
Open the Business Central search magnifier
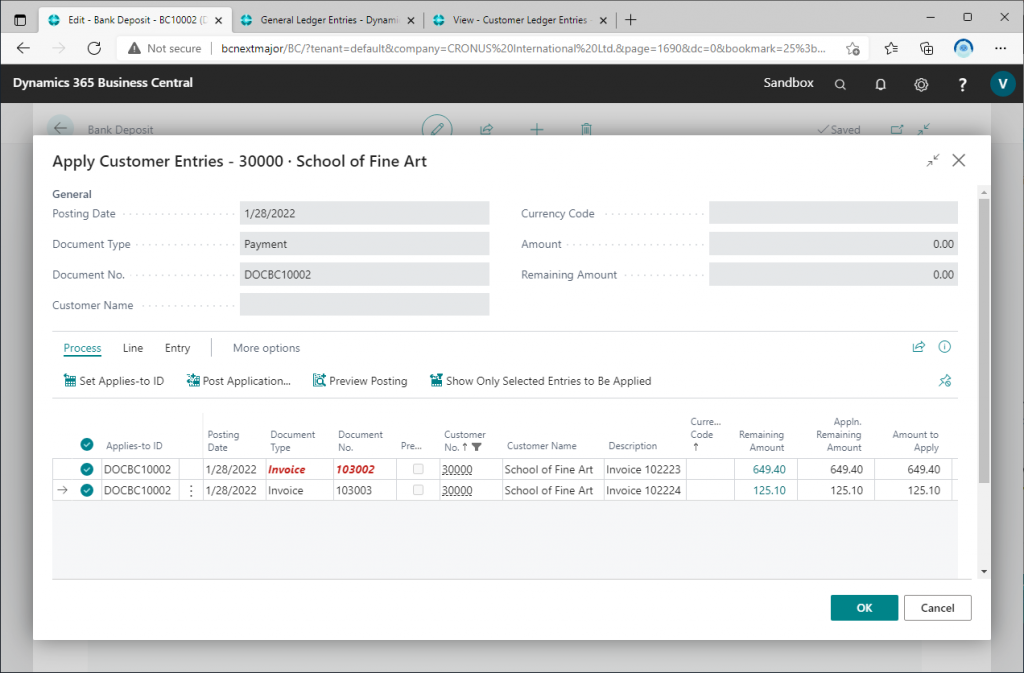(x=840, y=84)
